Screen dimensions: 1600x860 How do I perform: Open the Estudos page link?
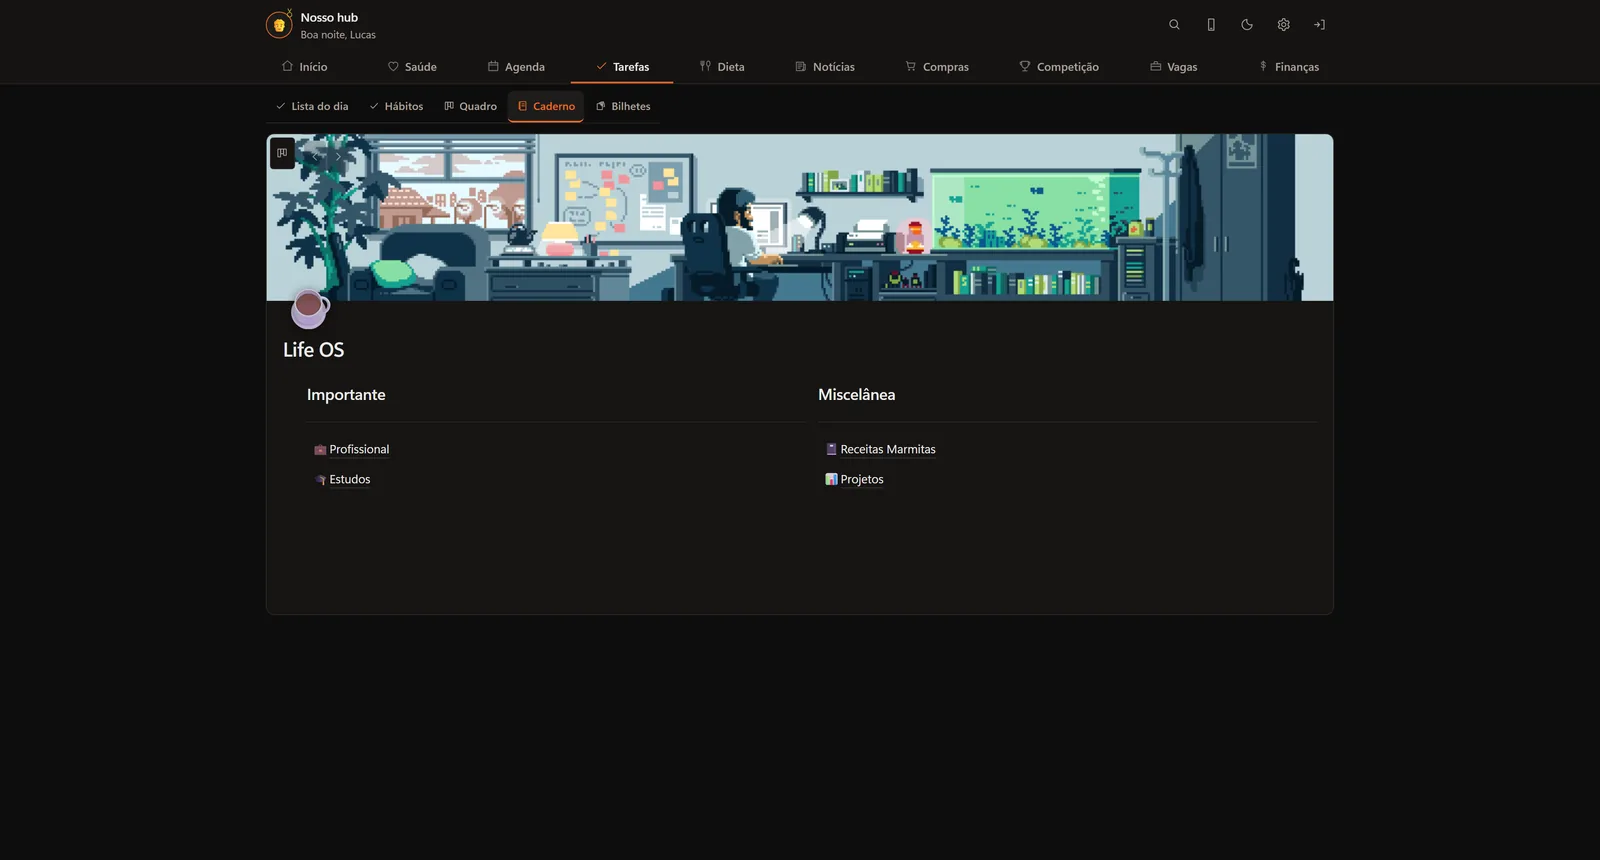point(342,480)
